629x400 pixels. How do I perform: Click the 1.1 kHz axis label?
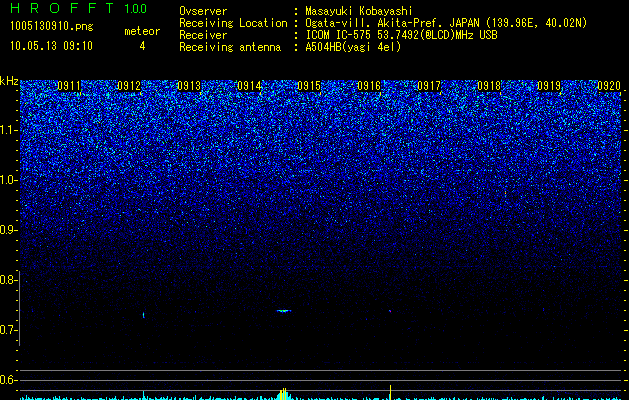pos(9,130)
